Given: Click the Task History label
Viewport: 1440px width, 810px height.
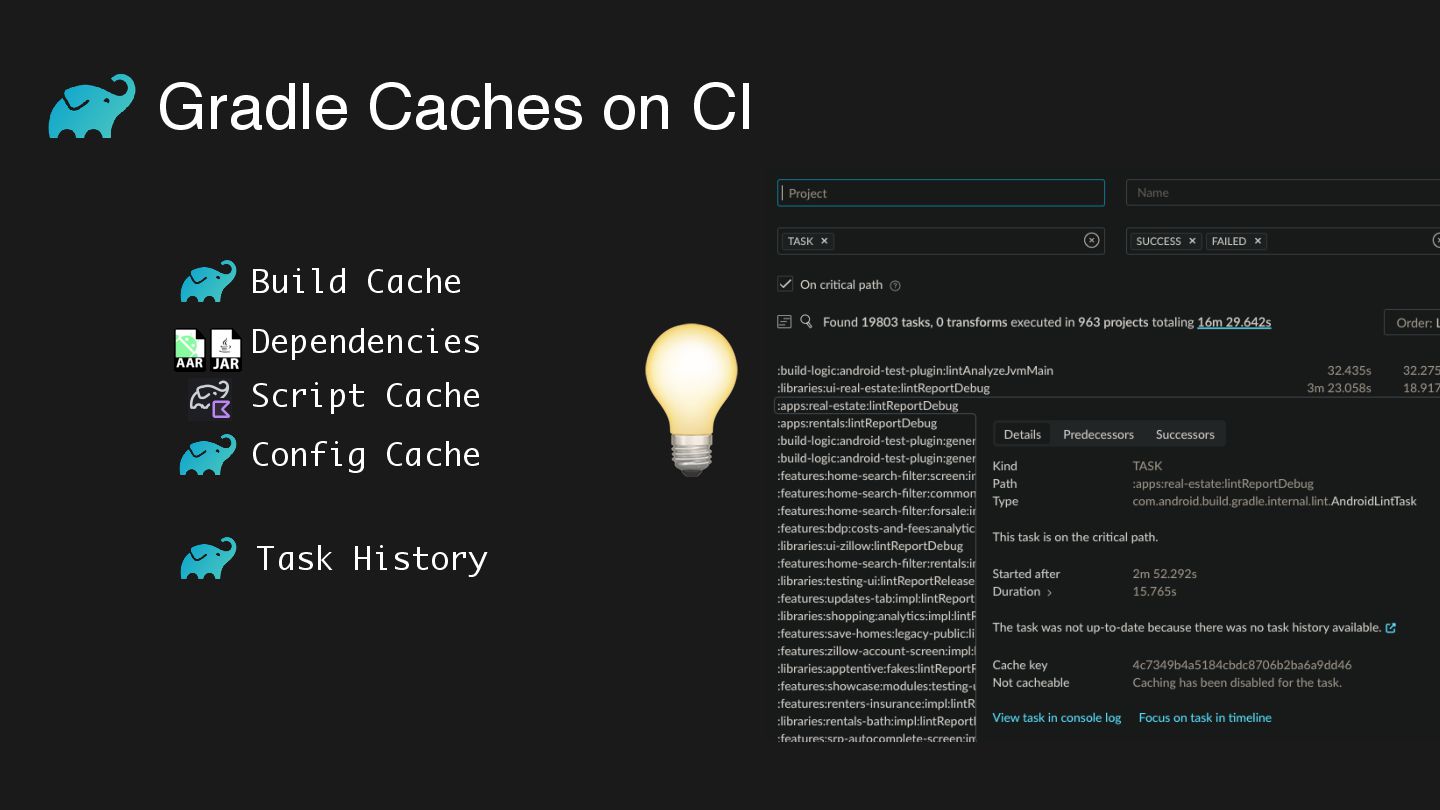Looking at the screenshot, I should click(372, 558).
